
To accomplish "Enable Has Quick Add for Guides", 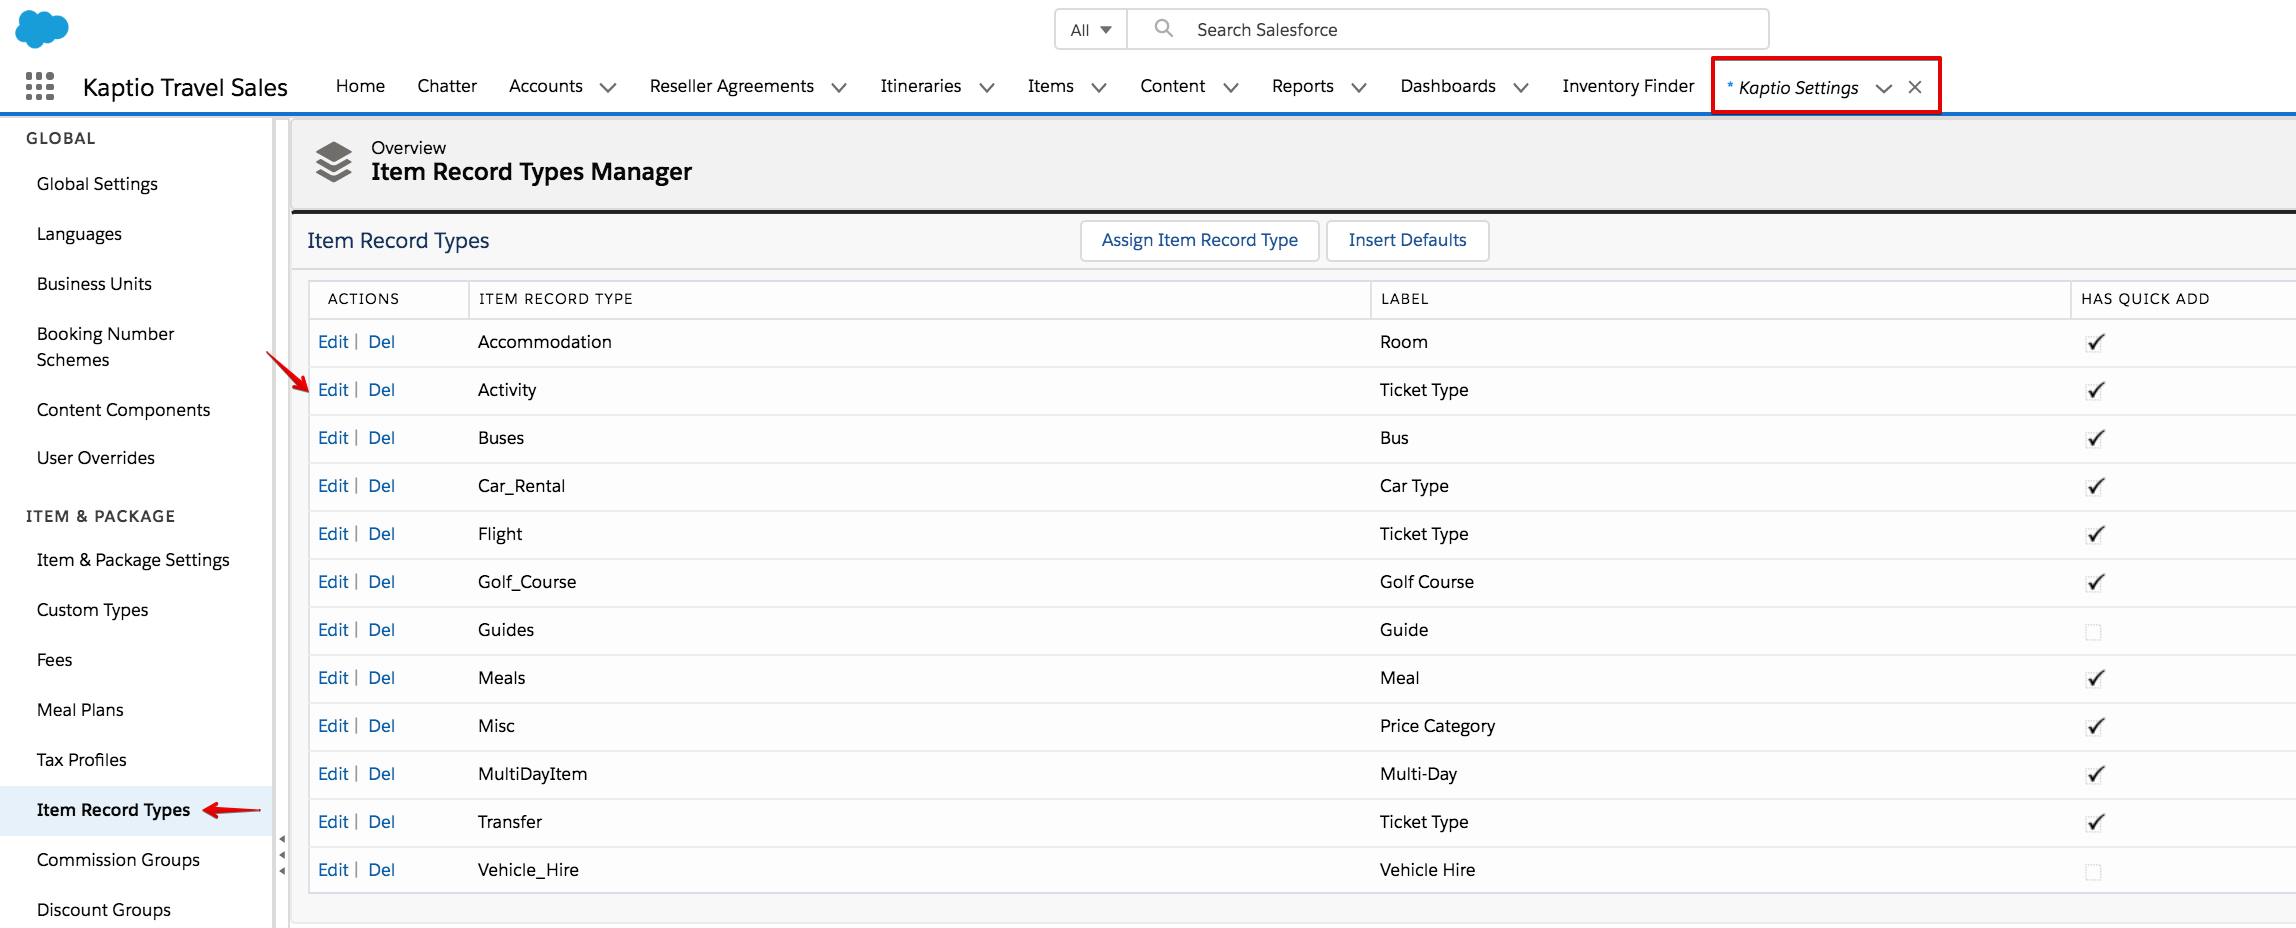I will click(x=2093, y=632).
